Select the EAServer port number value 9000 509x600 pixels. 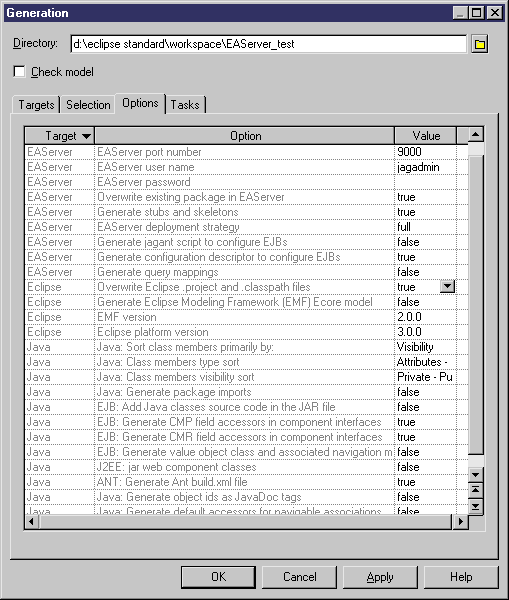425,152
